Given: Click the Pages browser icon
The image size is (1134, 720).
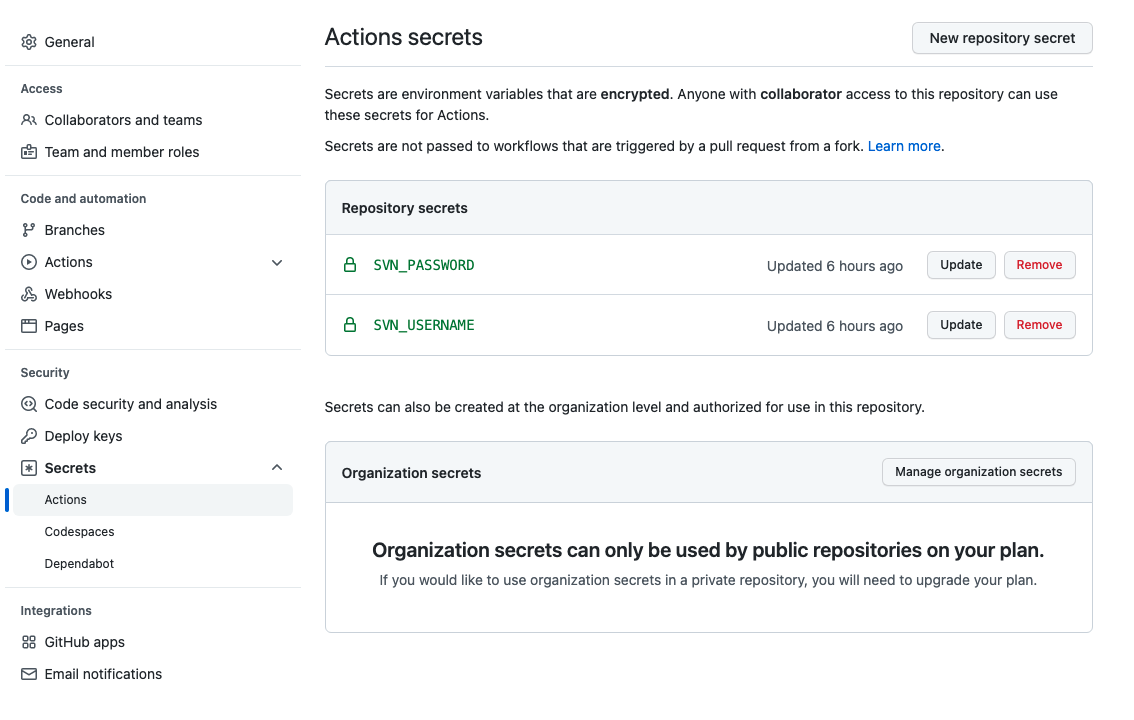Looking at the screenshot, I should pyautogui.click(x=29, y=326).
